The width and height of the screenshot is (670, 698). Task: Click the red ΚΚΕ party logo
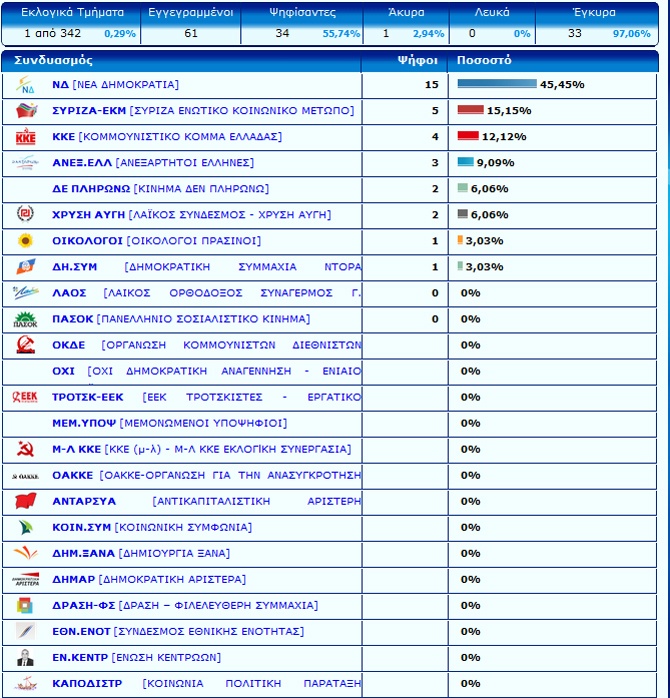25,137
